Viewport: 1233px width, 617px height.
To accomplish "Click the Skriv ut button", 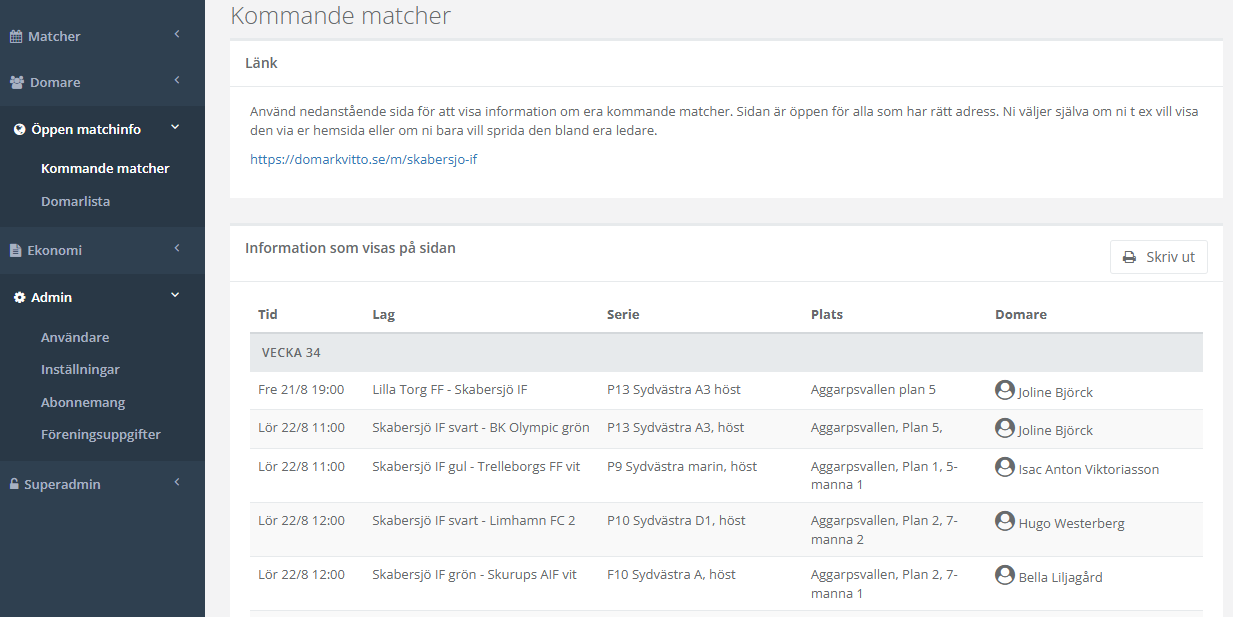I will point(1159,257).
